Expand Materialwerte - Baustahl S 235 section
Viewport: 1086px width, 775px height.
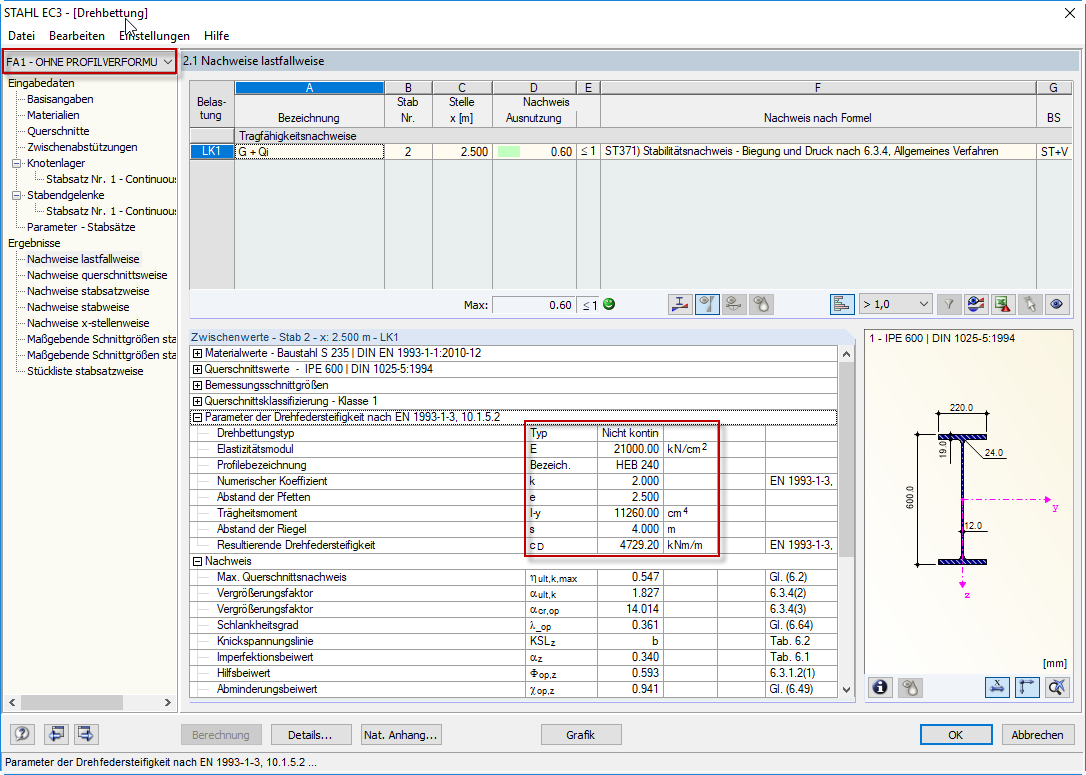pos(197,353)
